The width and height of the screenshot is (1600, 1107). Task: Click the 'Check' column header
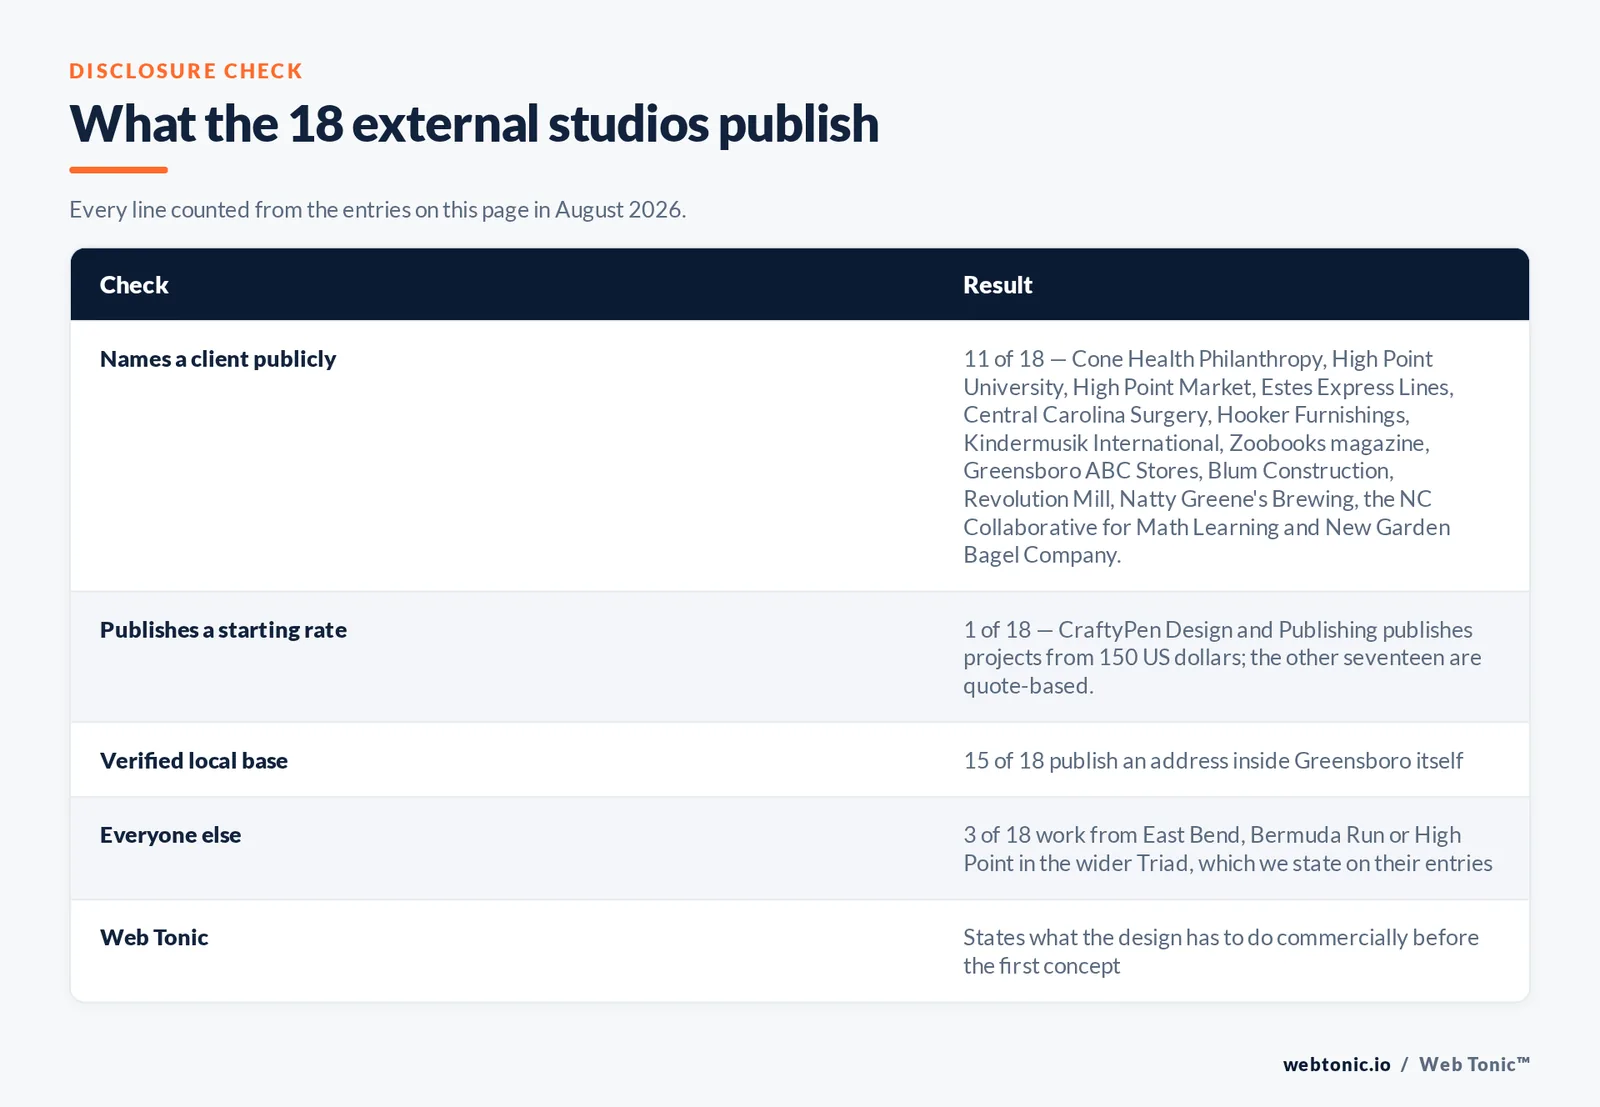click(x=134, y=285)
